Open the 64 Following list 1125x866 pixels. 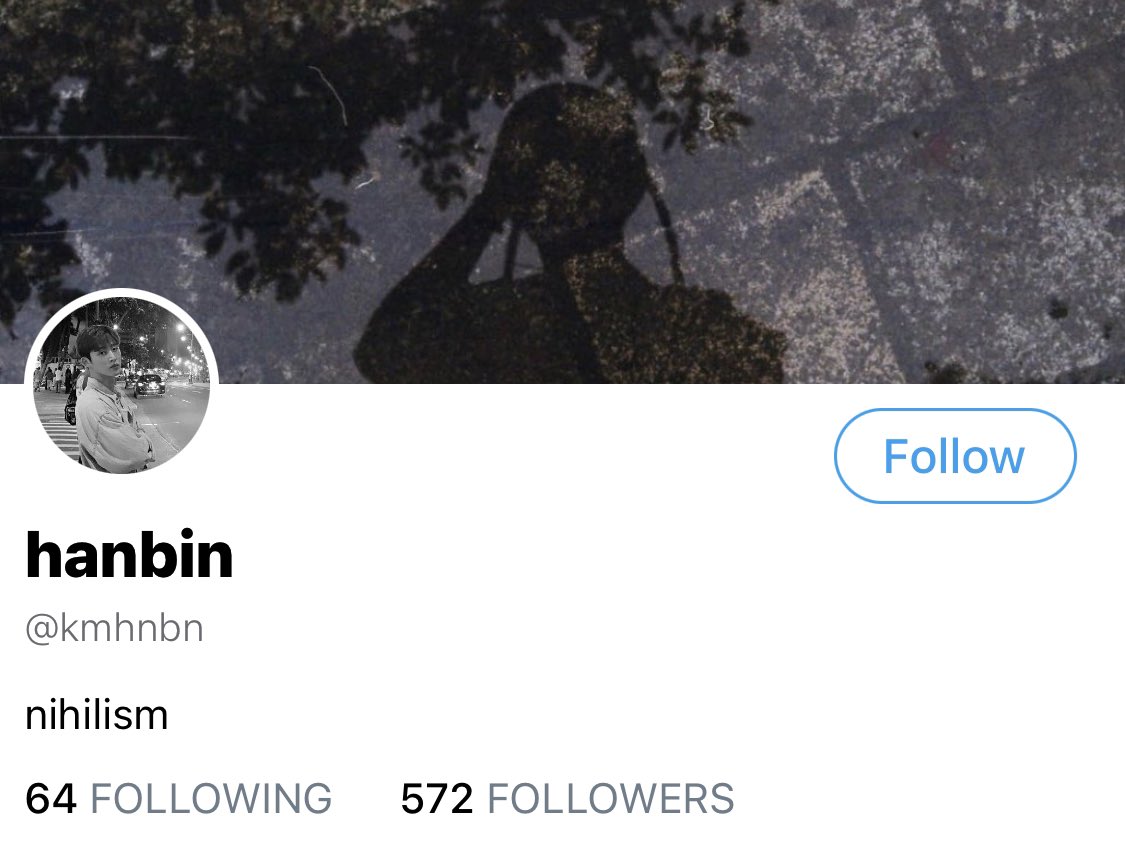click(179, 799)
